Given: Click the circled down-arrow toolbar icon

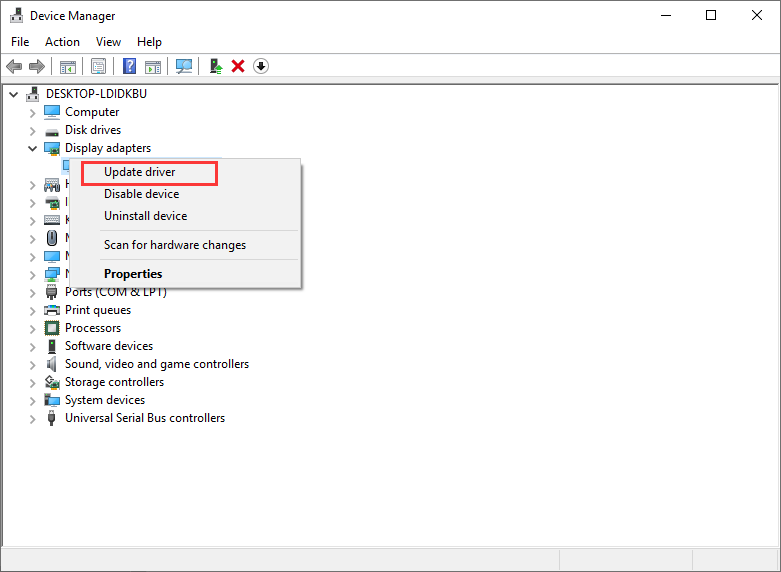Looking at the screenshot, I should pos(261,66).
